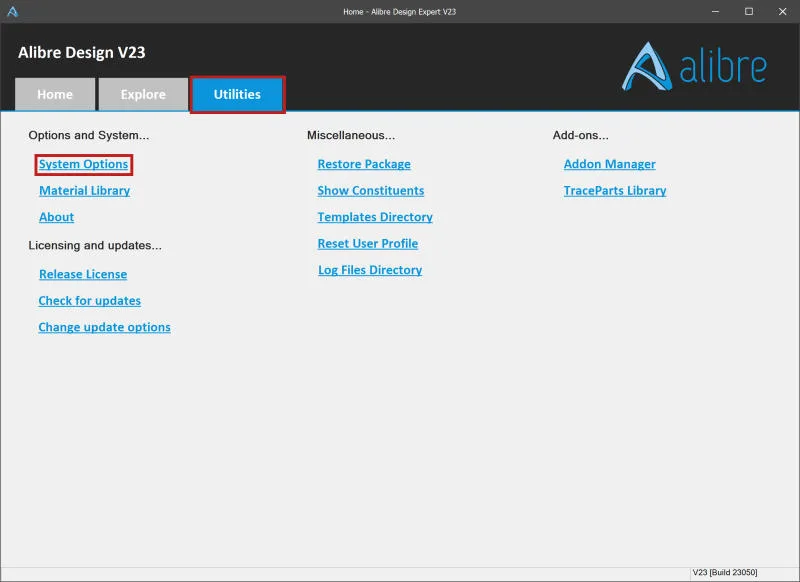
Task: Click the Licensing and updates heading
Action: tap(95, 245)
